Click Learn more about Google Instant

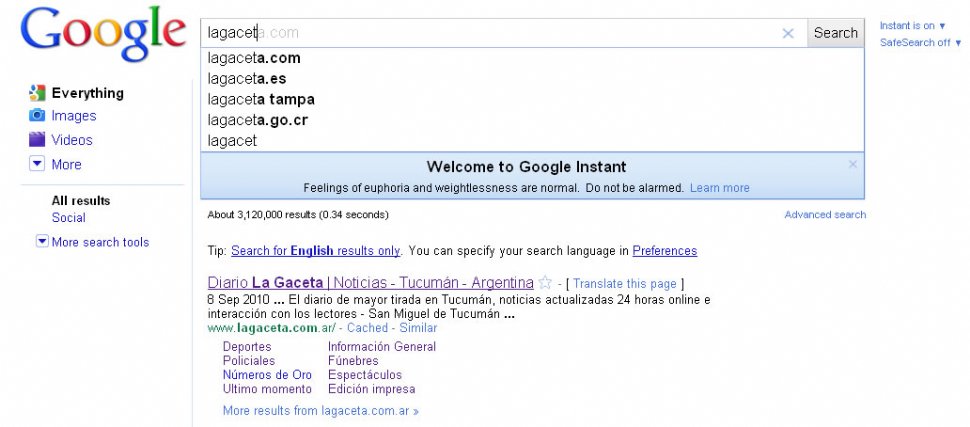pos(719,188)
